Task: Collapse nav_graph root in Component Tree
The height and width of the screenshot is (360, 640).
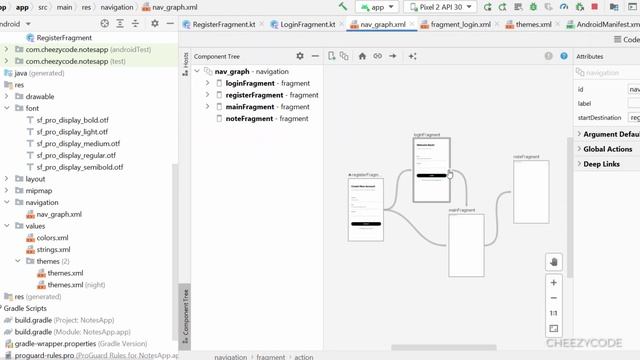Action: [x=197, y=71]
